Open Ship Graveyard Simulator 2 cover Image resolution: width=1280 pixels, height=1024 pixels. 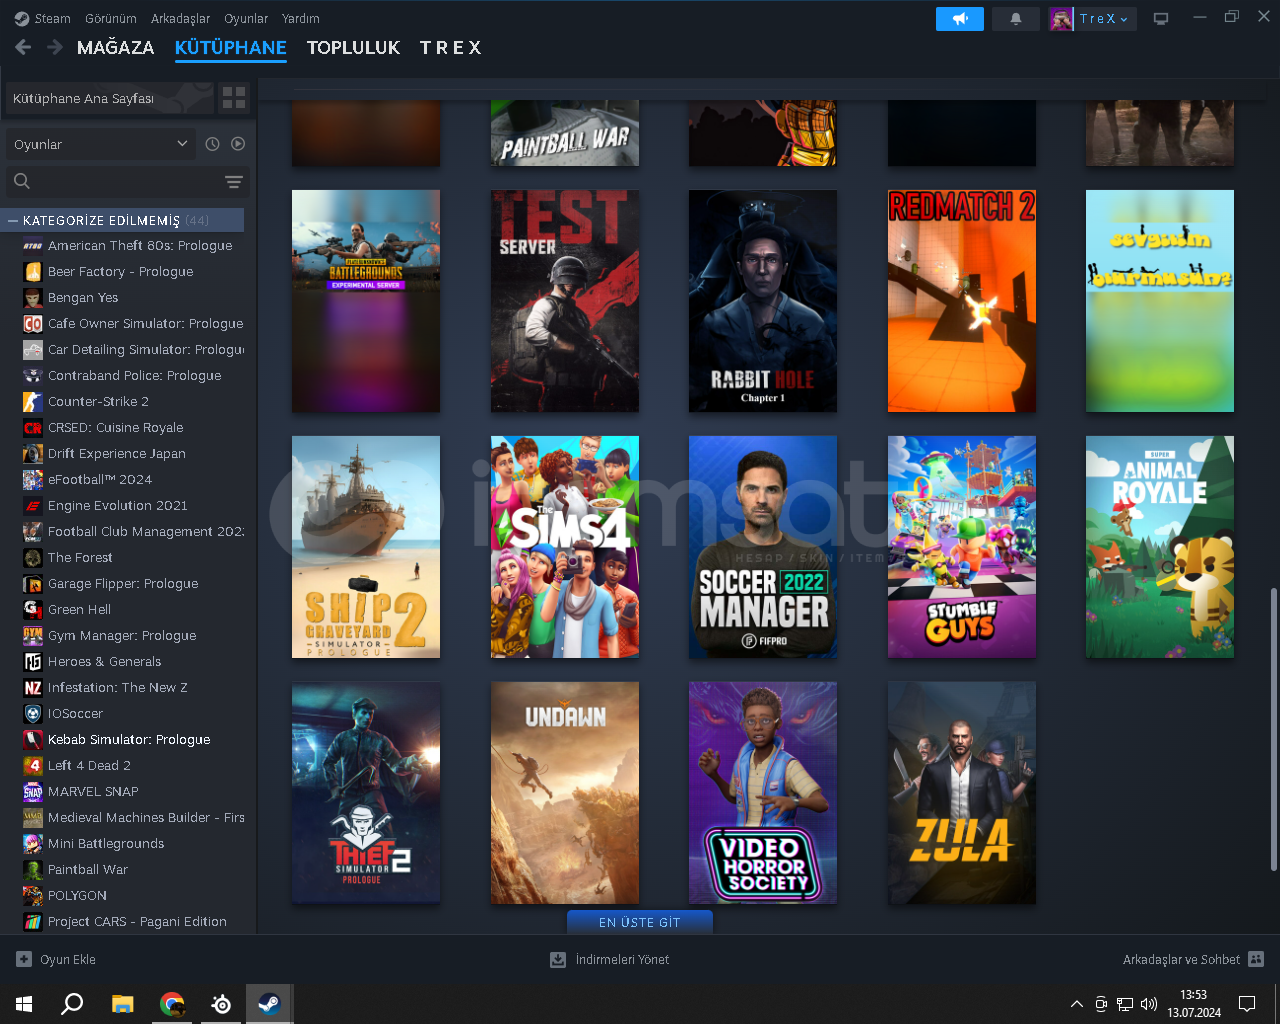[366, 547]
